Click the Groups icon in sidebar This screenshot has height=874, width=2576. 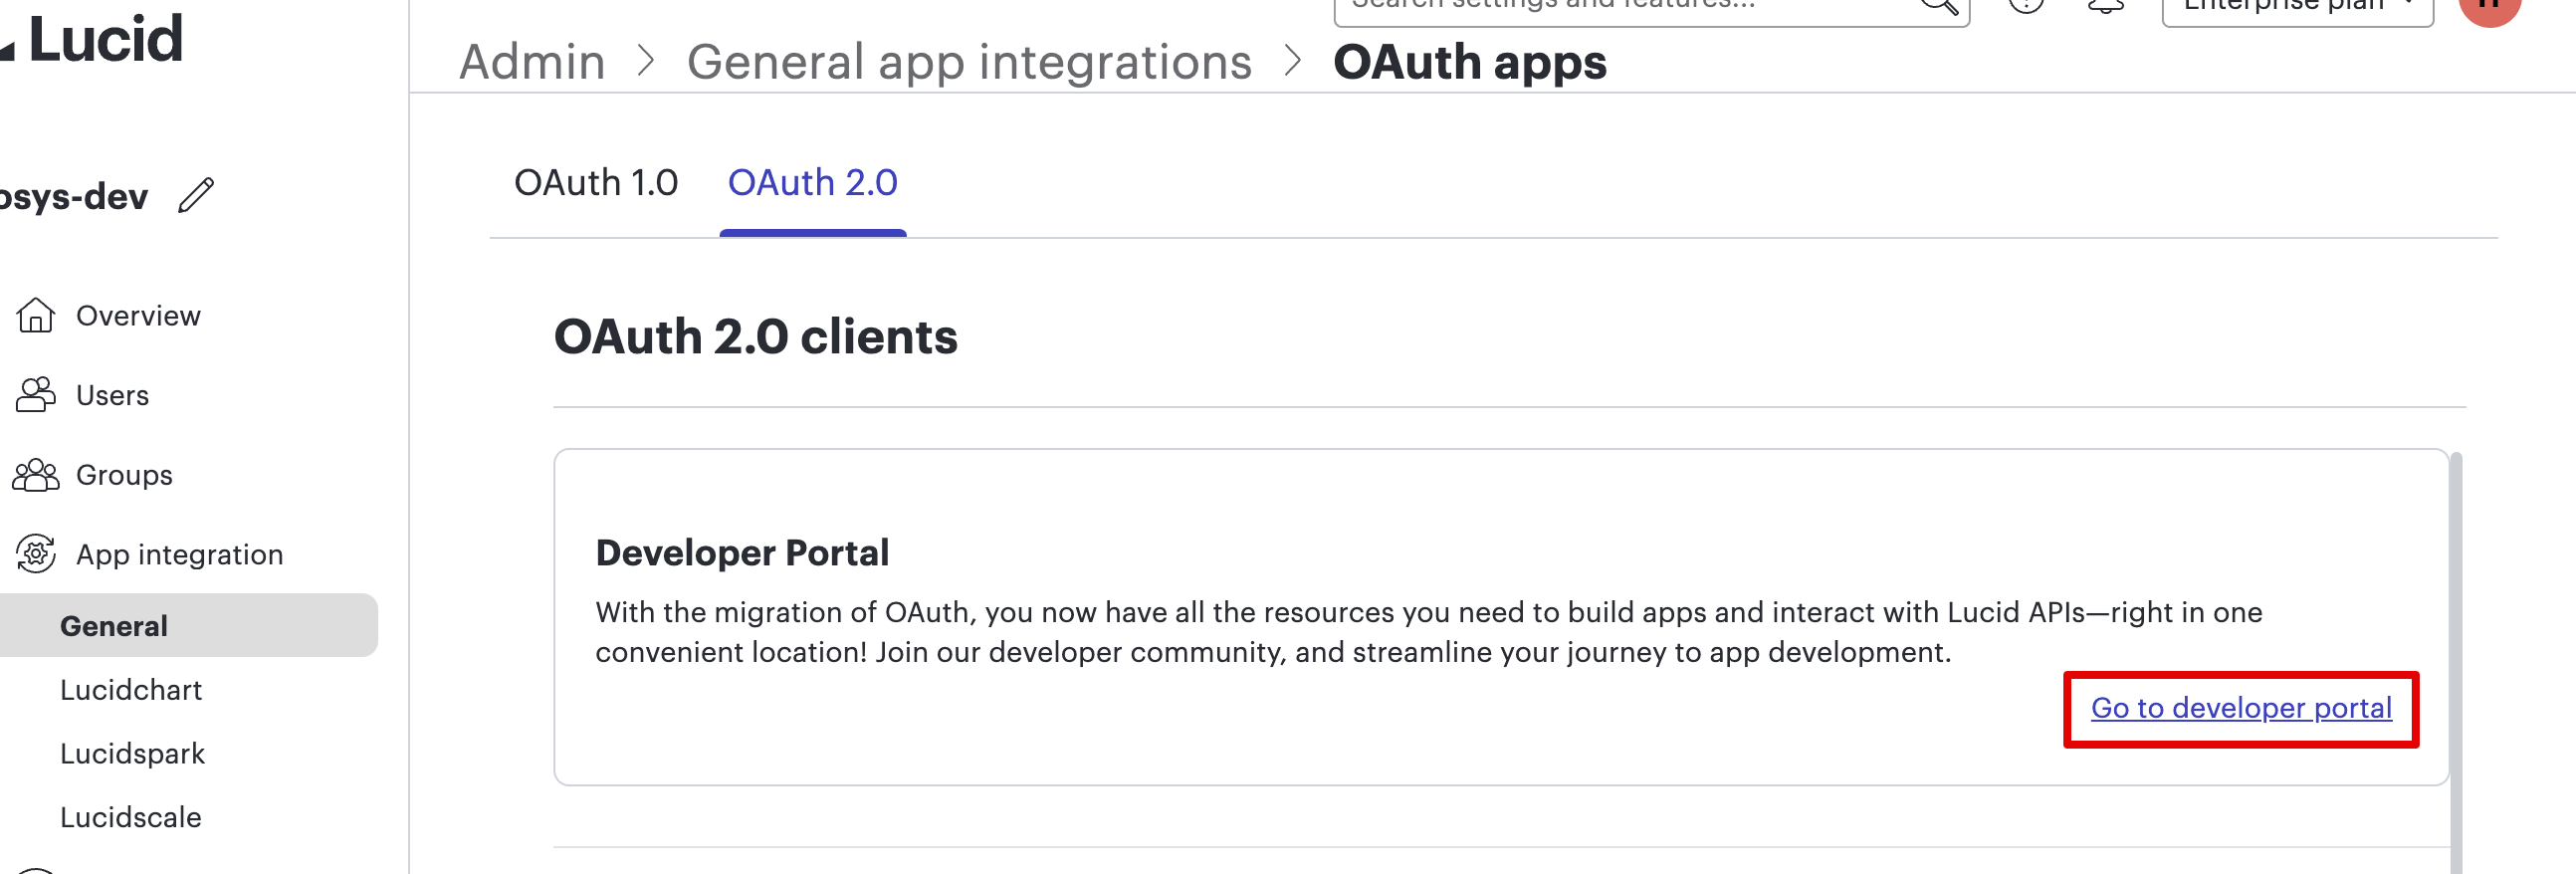point(35,475)
